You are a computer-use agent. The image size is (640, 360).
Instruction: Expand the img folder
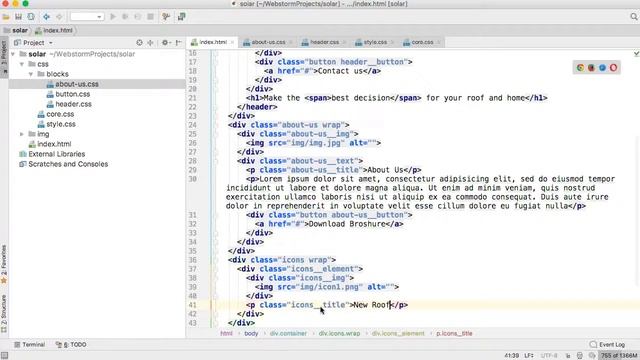coord(22,134)
